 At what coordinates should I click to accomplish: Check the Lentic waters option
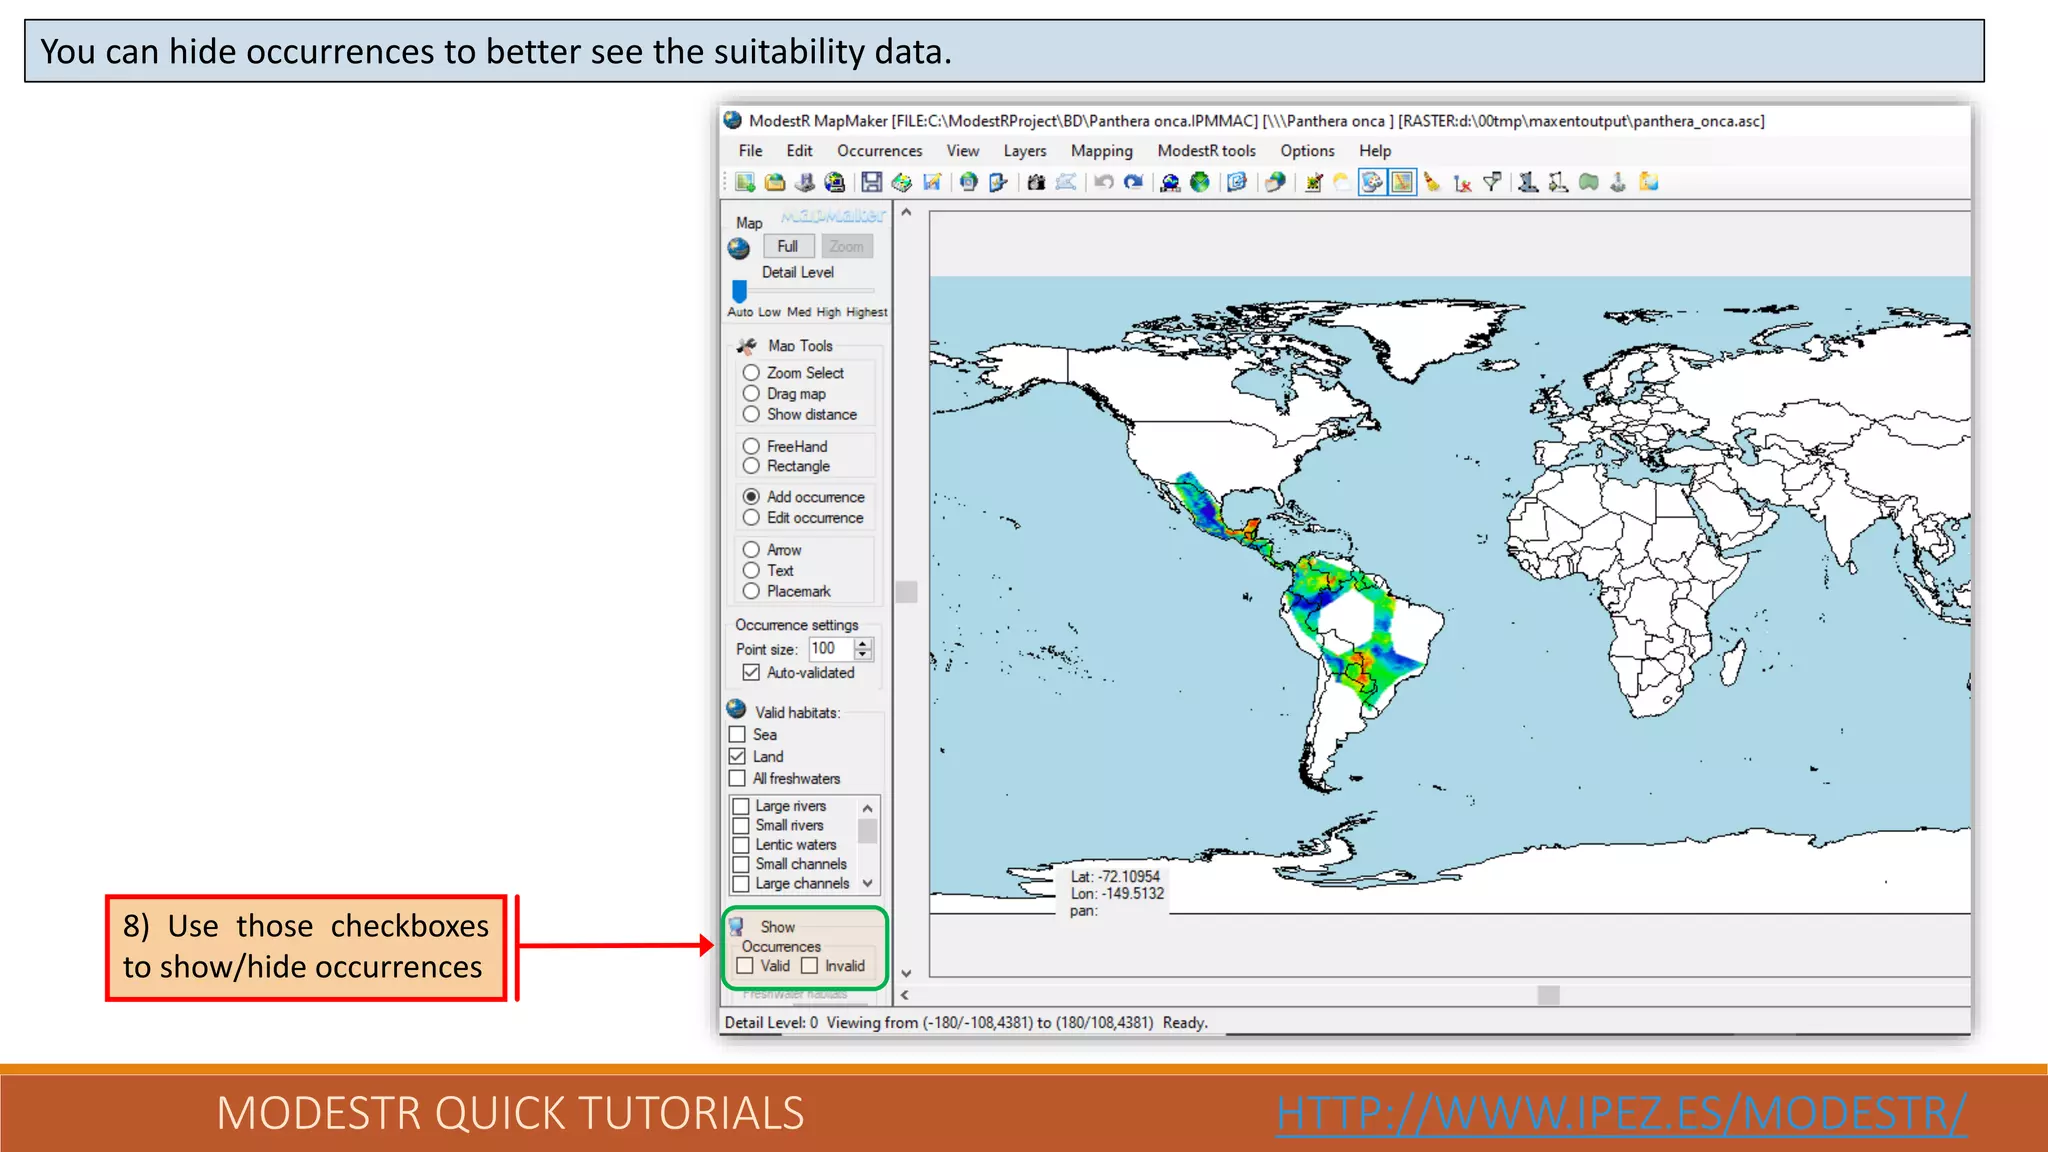click(x=741, y=845)
